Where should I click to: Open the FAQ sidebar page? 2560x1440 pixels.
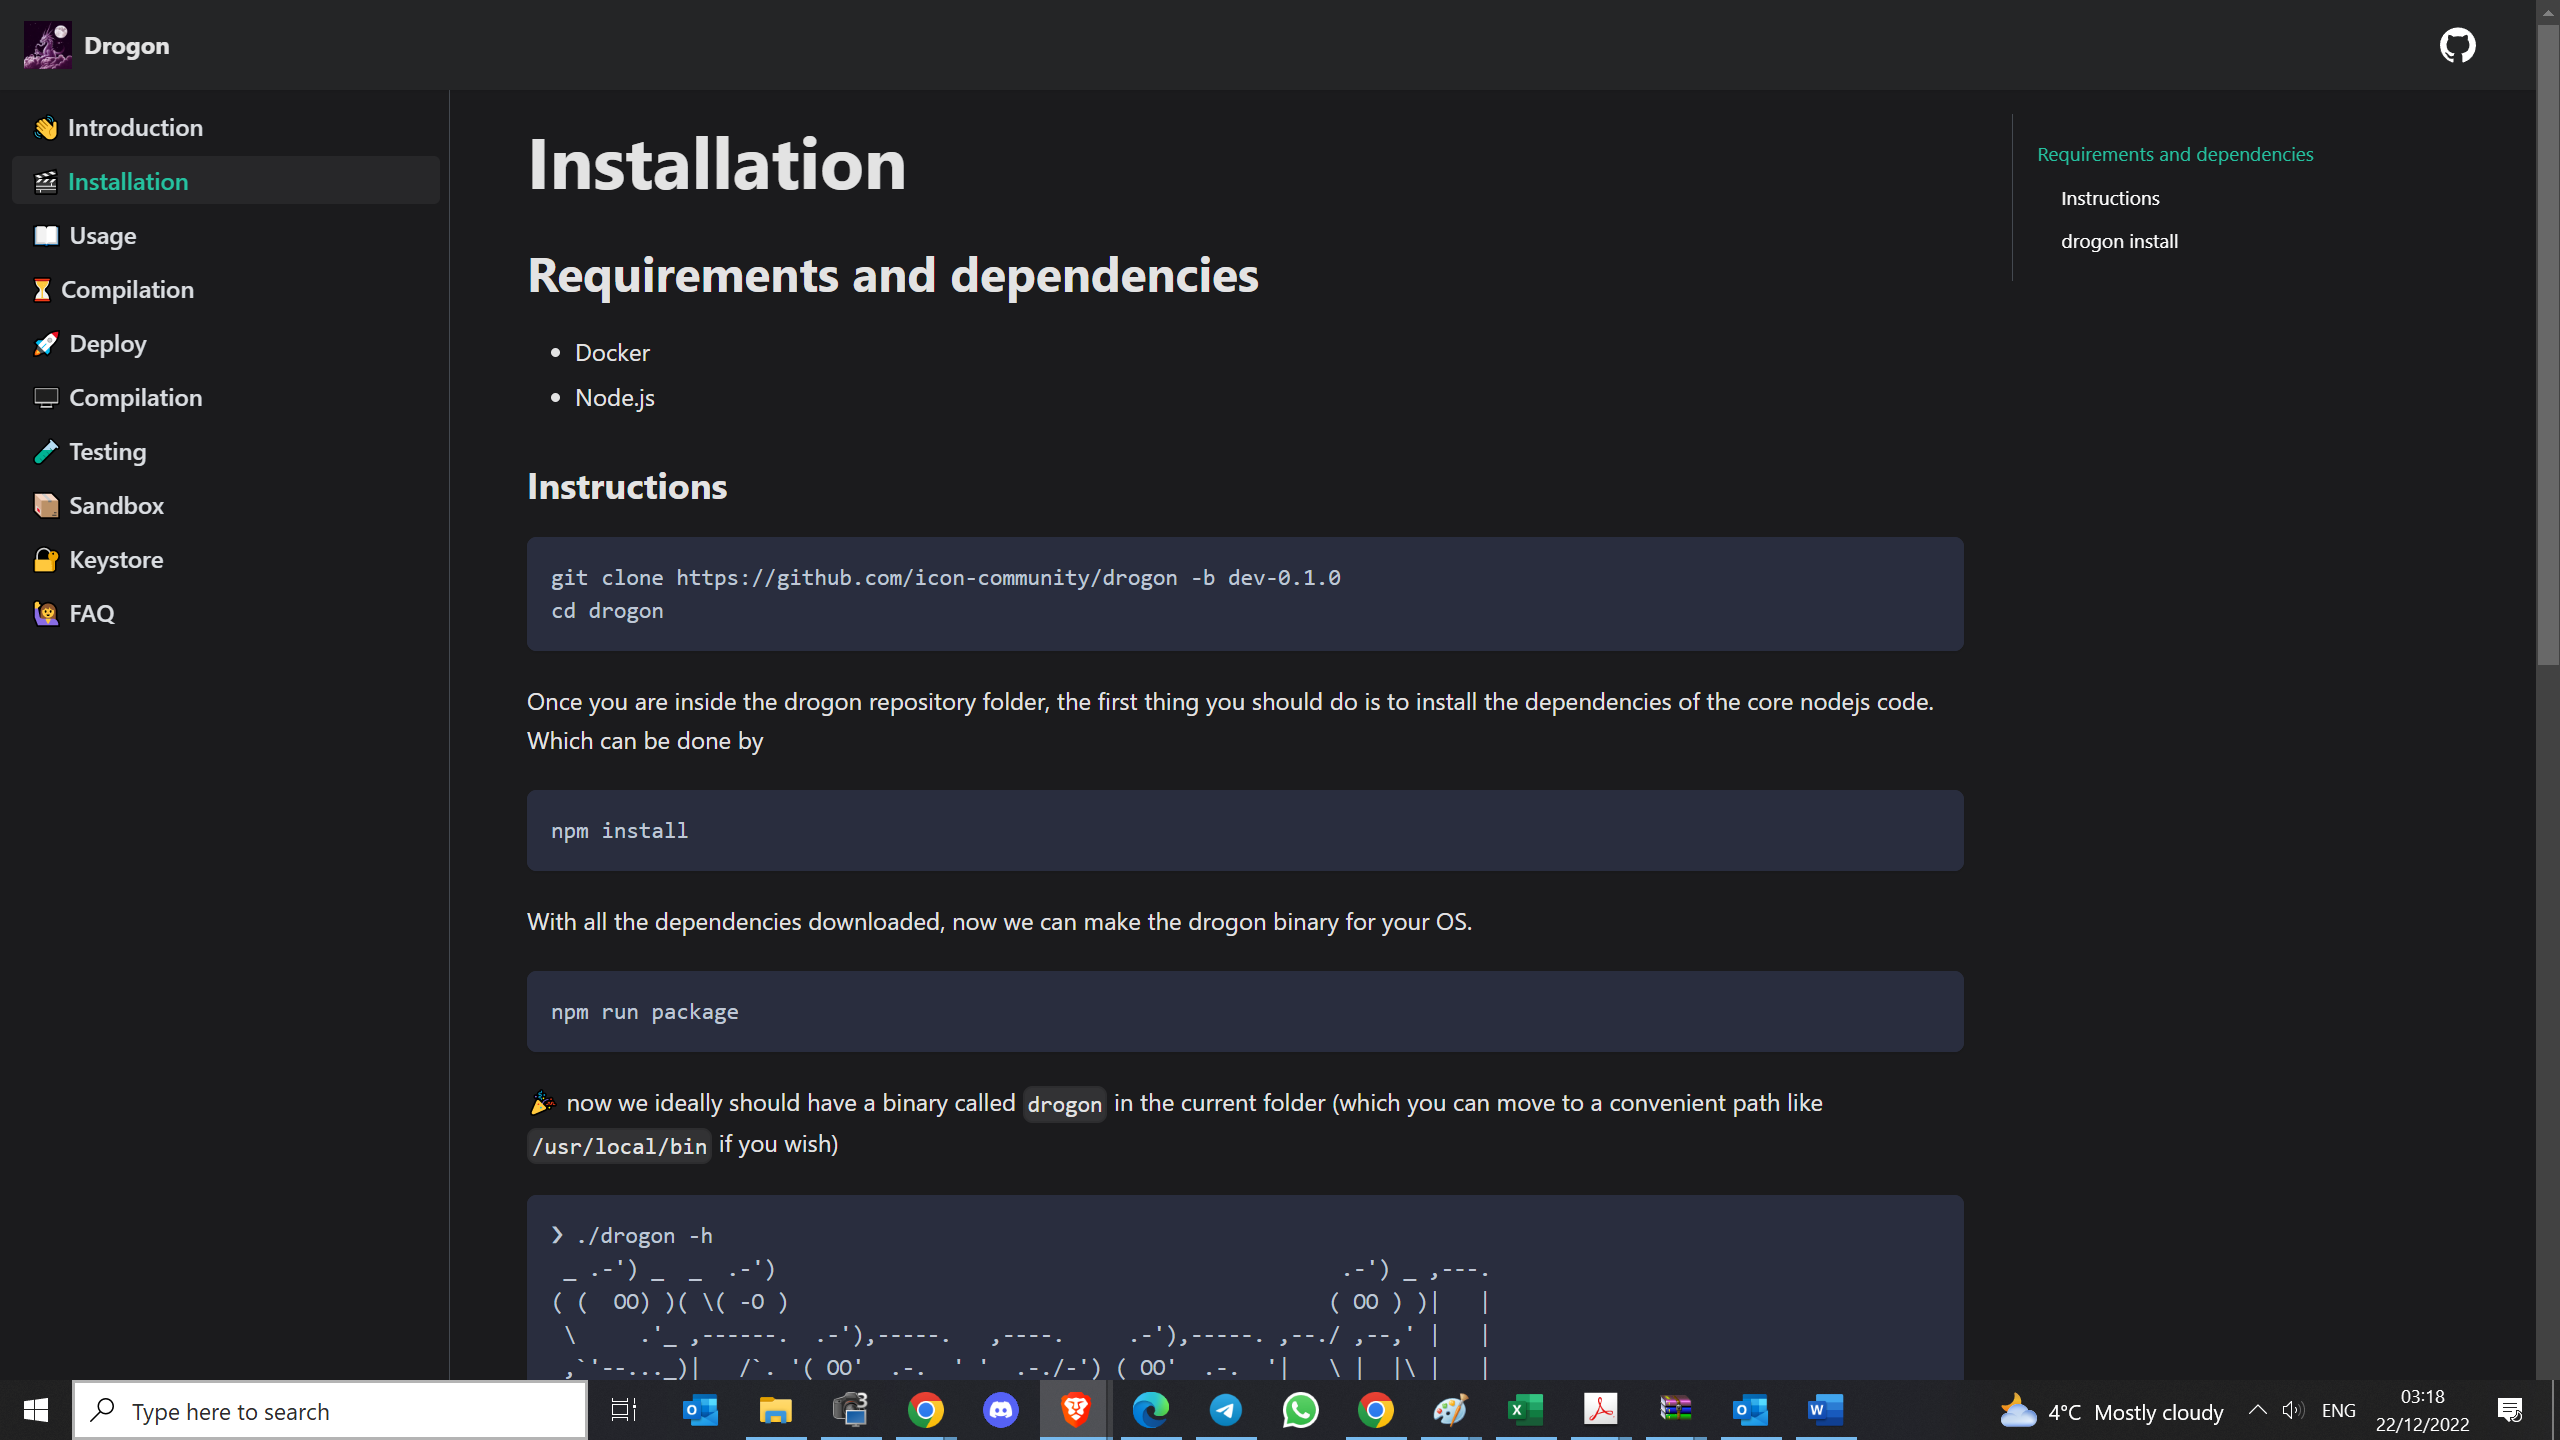click(x=91, y=614)
